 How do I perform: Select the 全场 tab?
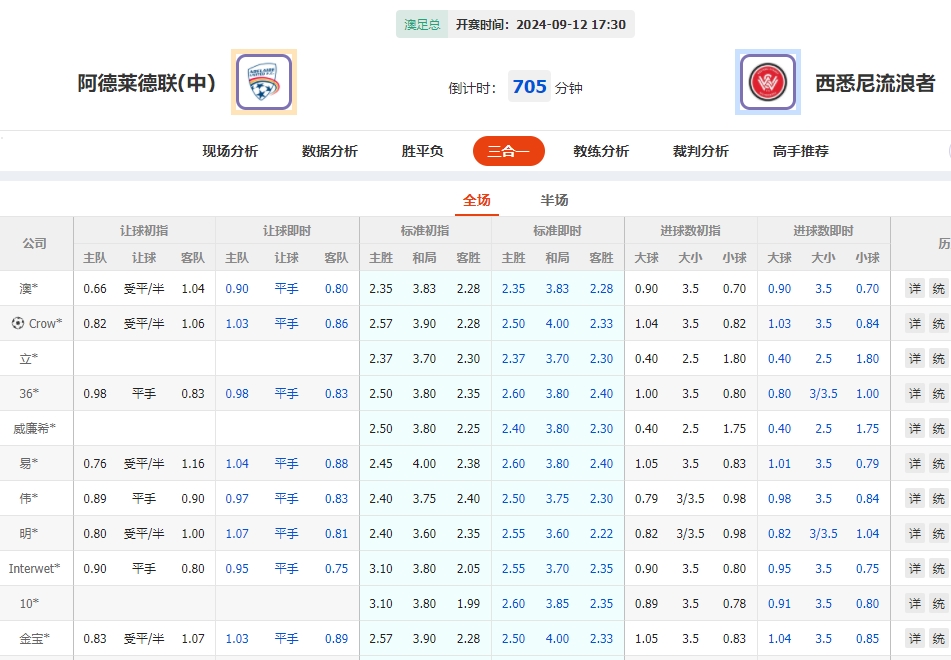(x=477, y=200)
